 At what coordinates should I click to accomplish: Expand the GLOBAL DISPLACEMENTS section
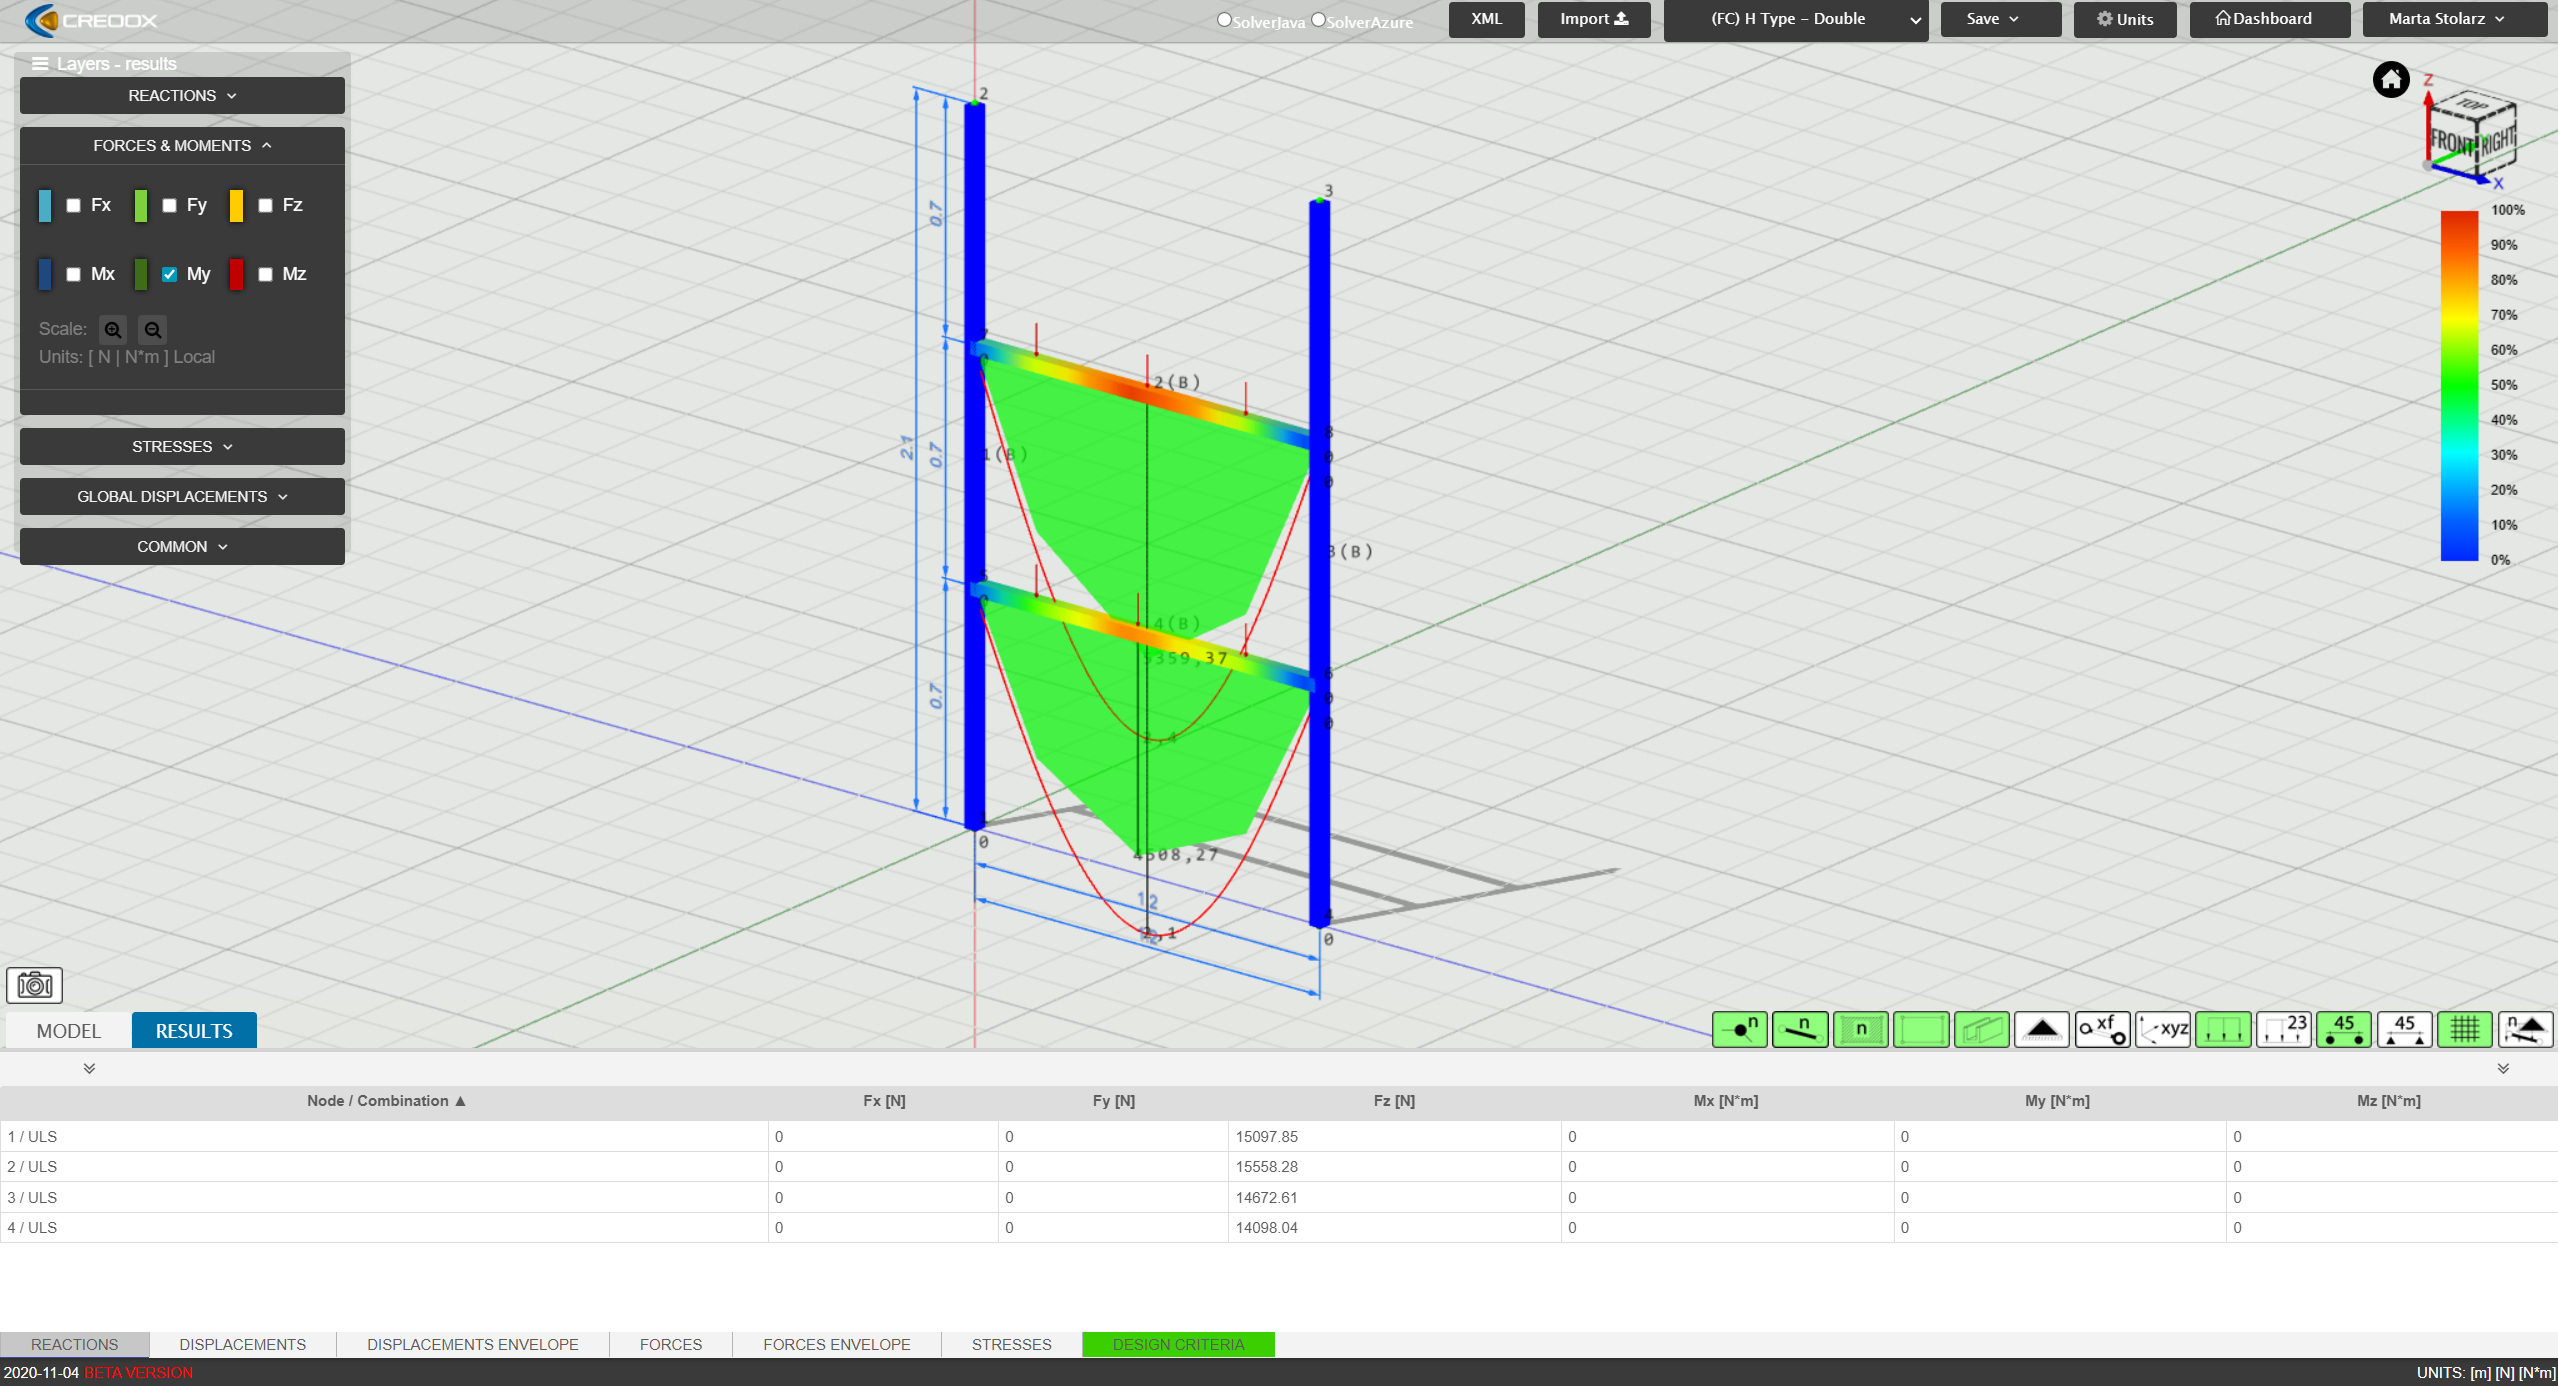(x=182, y=496)
